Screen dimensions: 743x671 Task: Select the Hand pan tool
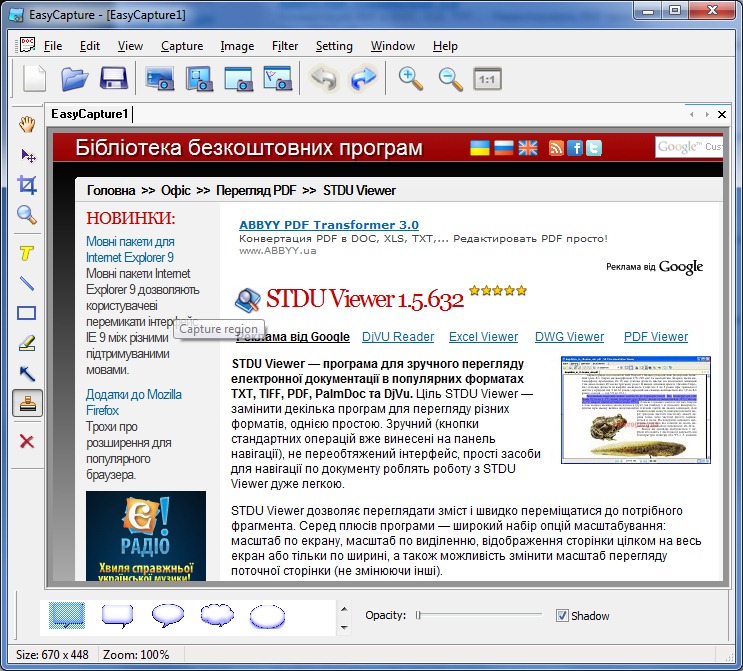(27, 124)
